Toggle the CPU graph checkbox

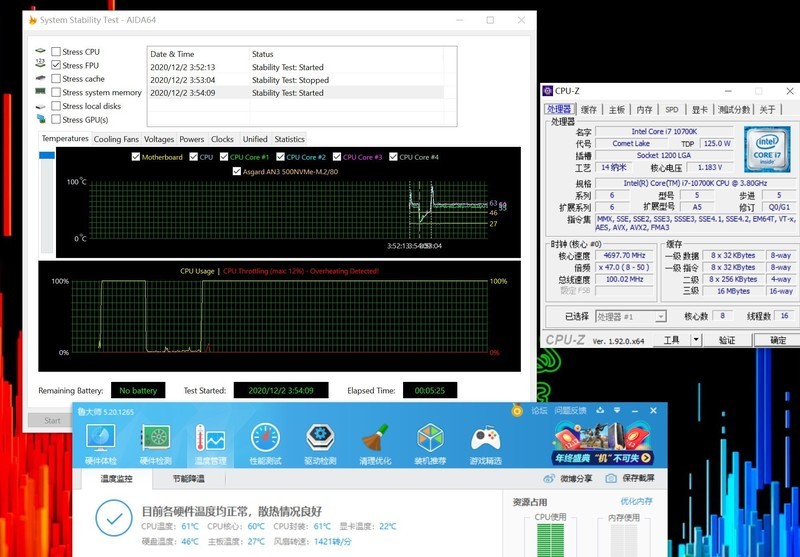coord(193,157)
